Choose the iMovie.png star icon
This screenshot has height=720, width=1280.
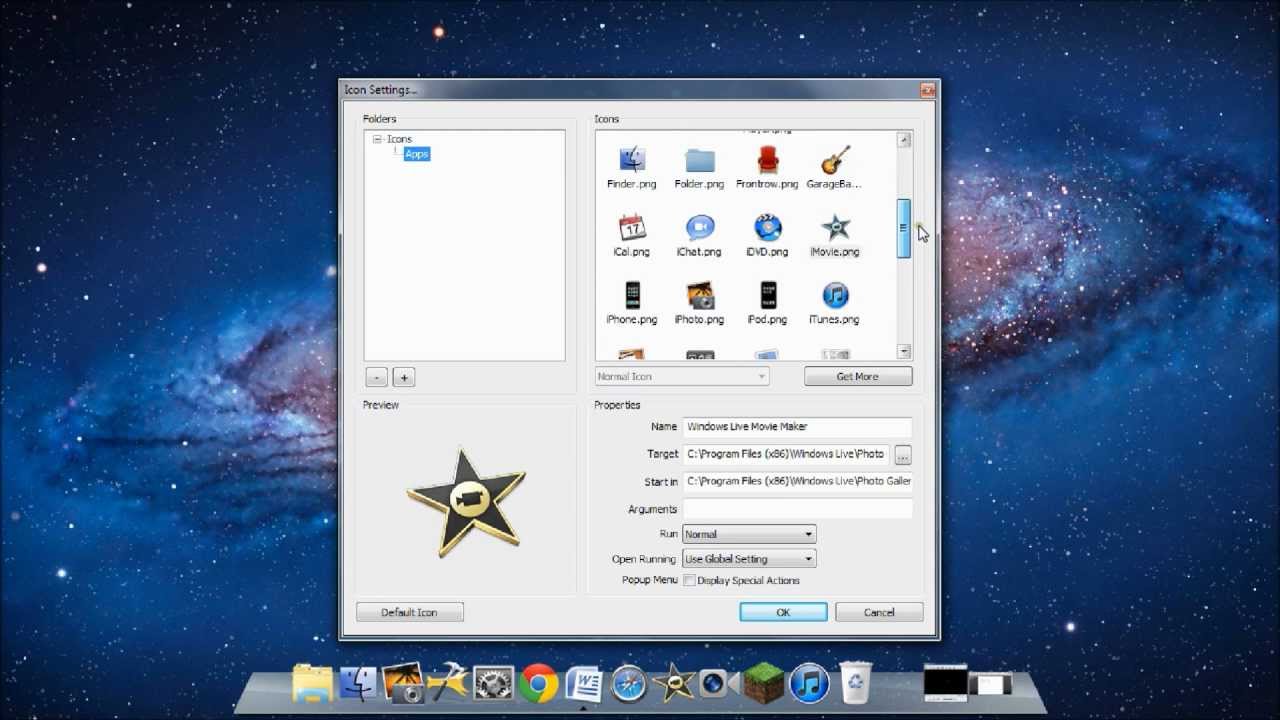point(835,236)
